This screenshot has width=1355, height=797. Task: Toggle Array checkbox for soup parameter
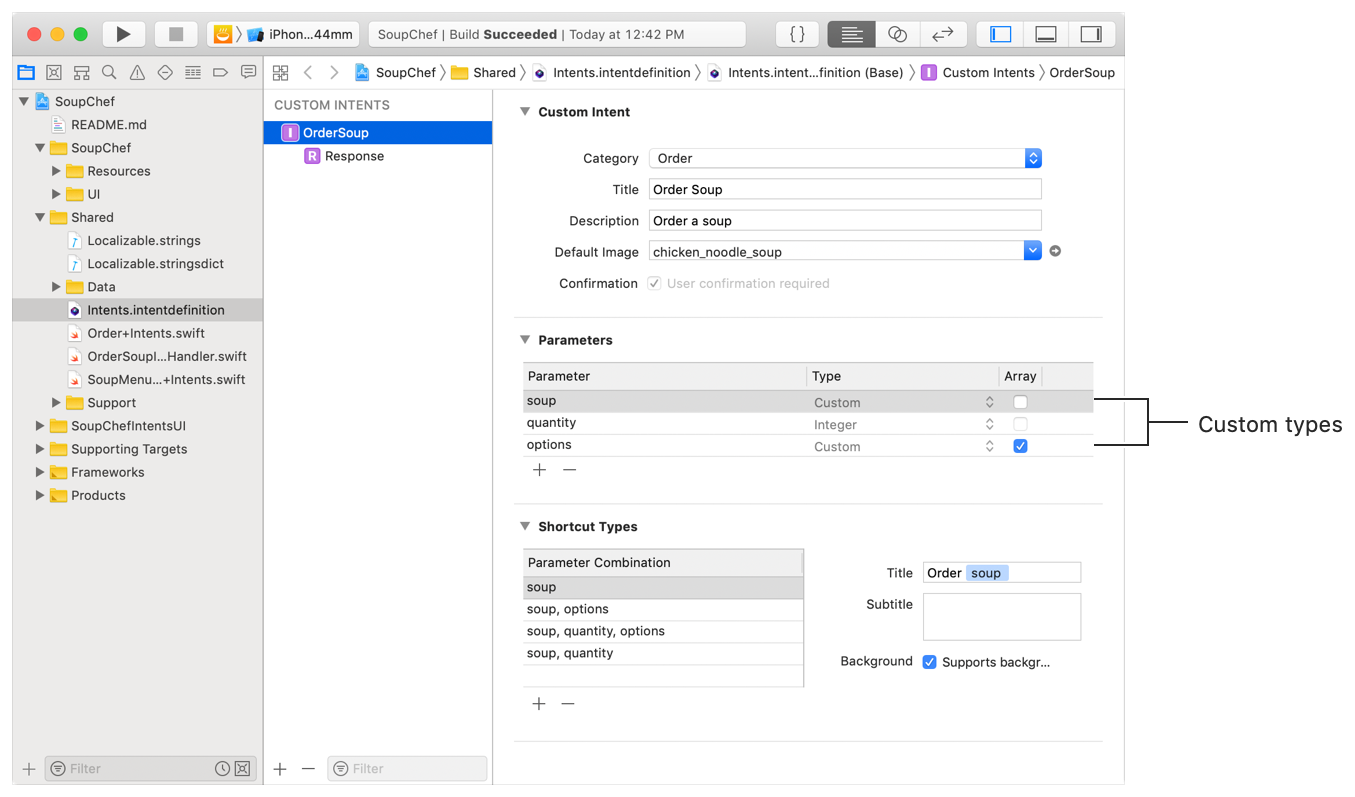click(1020, 402)
